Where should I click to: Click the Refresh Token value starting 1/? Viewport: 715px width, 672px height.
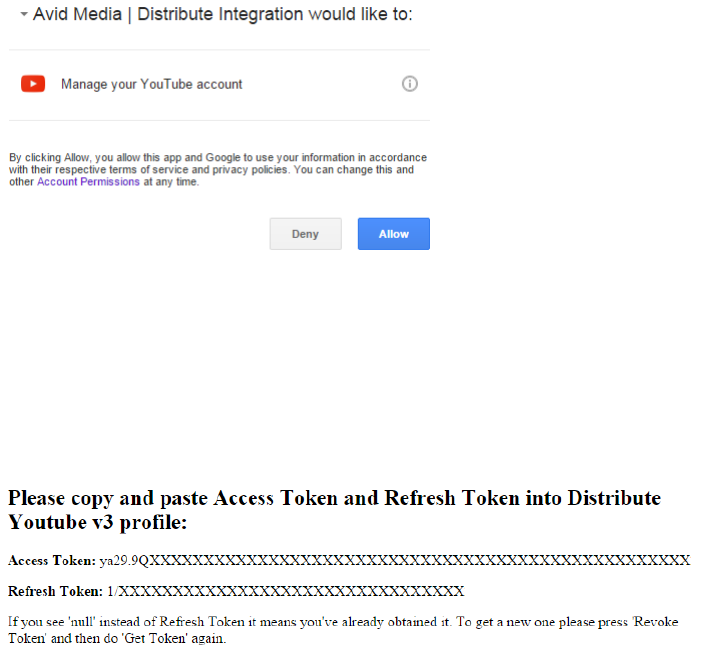click(285, 591)
